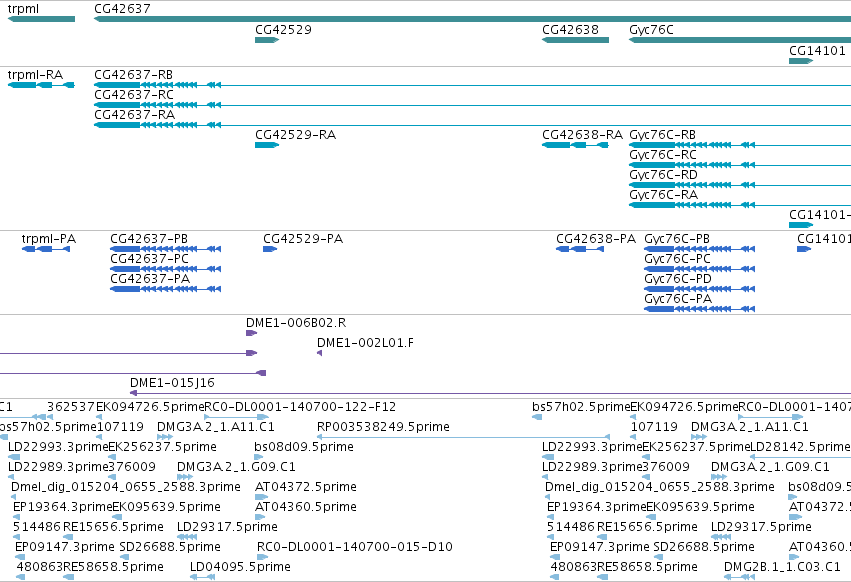Click the CG42637-PA protein exon glyph
851x582 pixels.
tap(166, 289)
